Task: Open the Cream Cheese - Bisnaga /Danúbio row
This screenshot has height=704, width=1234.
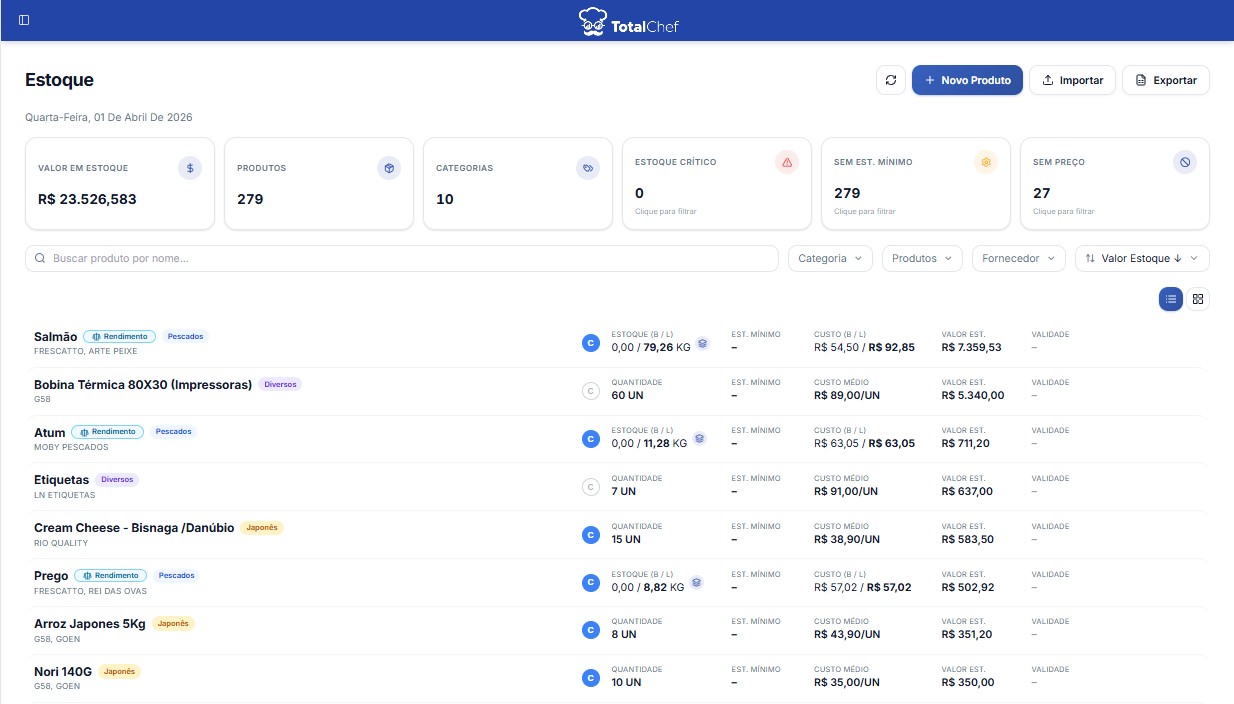Action: click(x=134, y=528)
